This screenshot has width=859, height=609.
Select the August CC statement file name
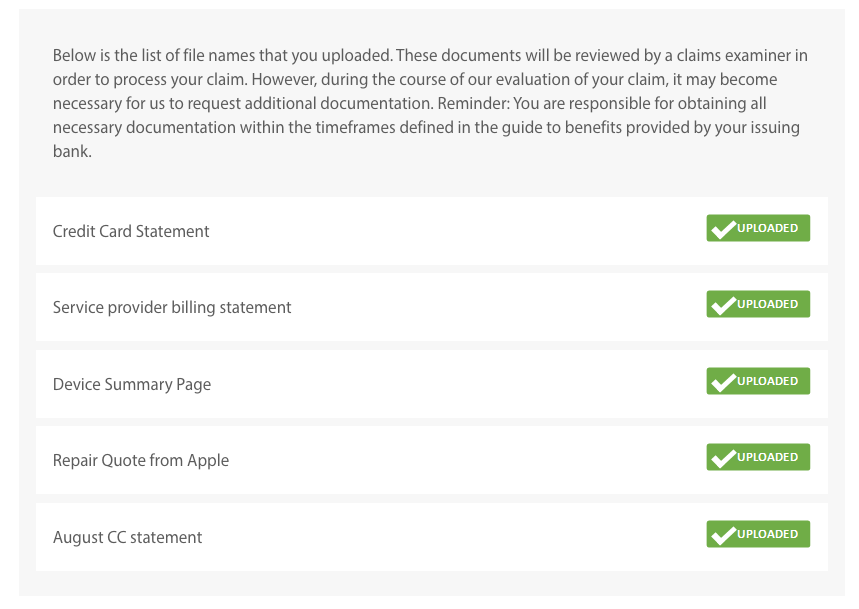click(127, 537)
